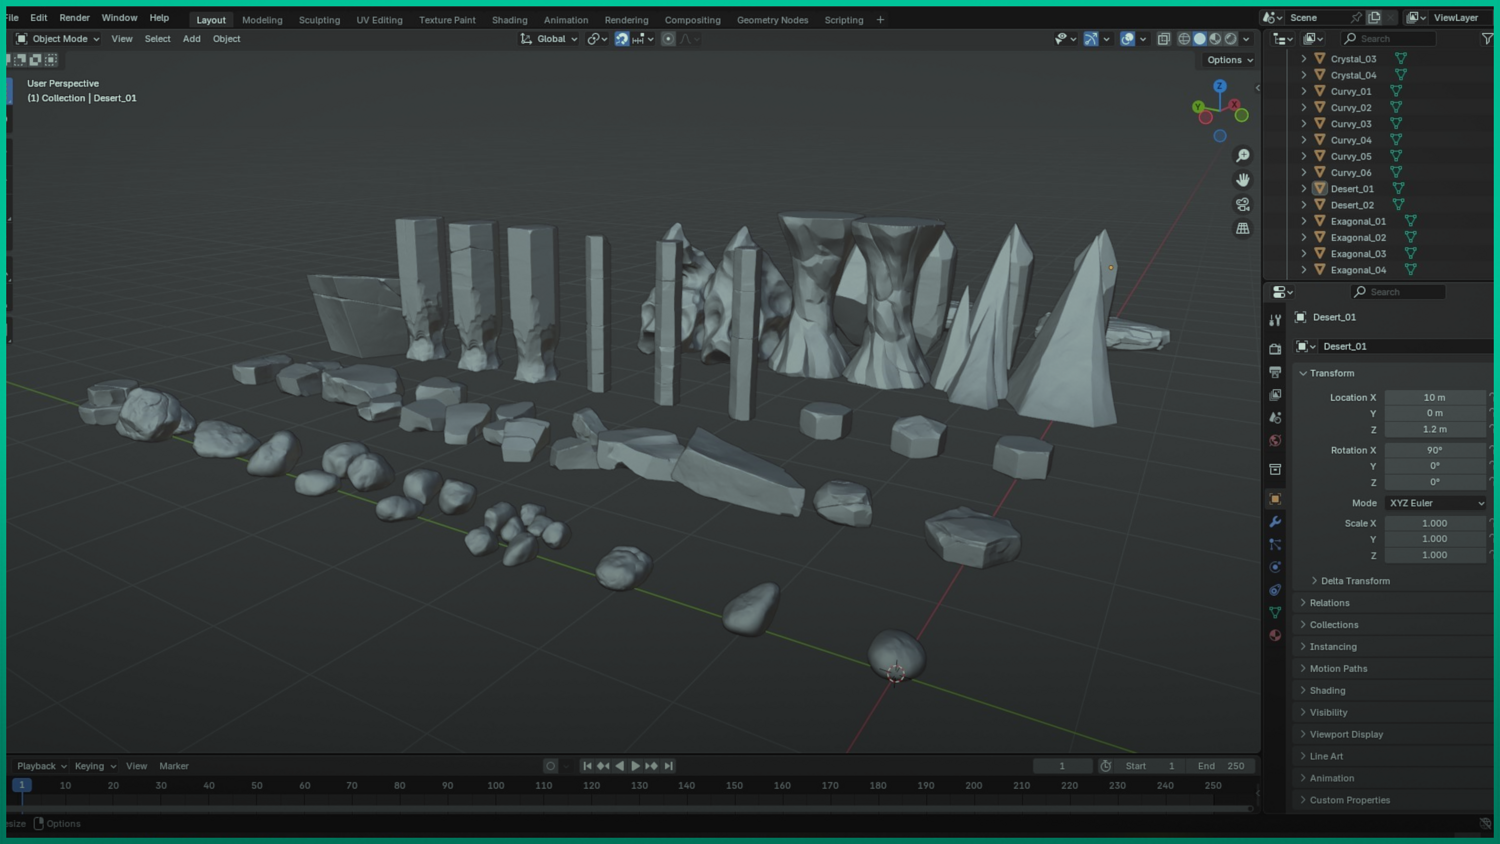1500x844 pixels.
Task: Open the Object Mode dropdown
Action: pos(58,39)
